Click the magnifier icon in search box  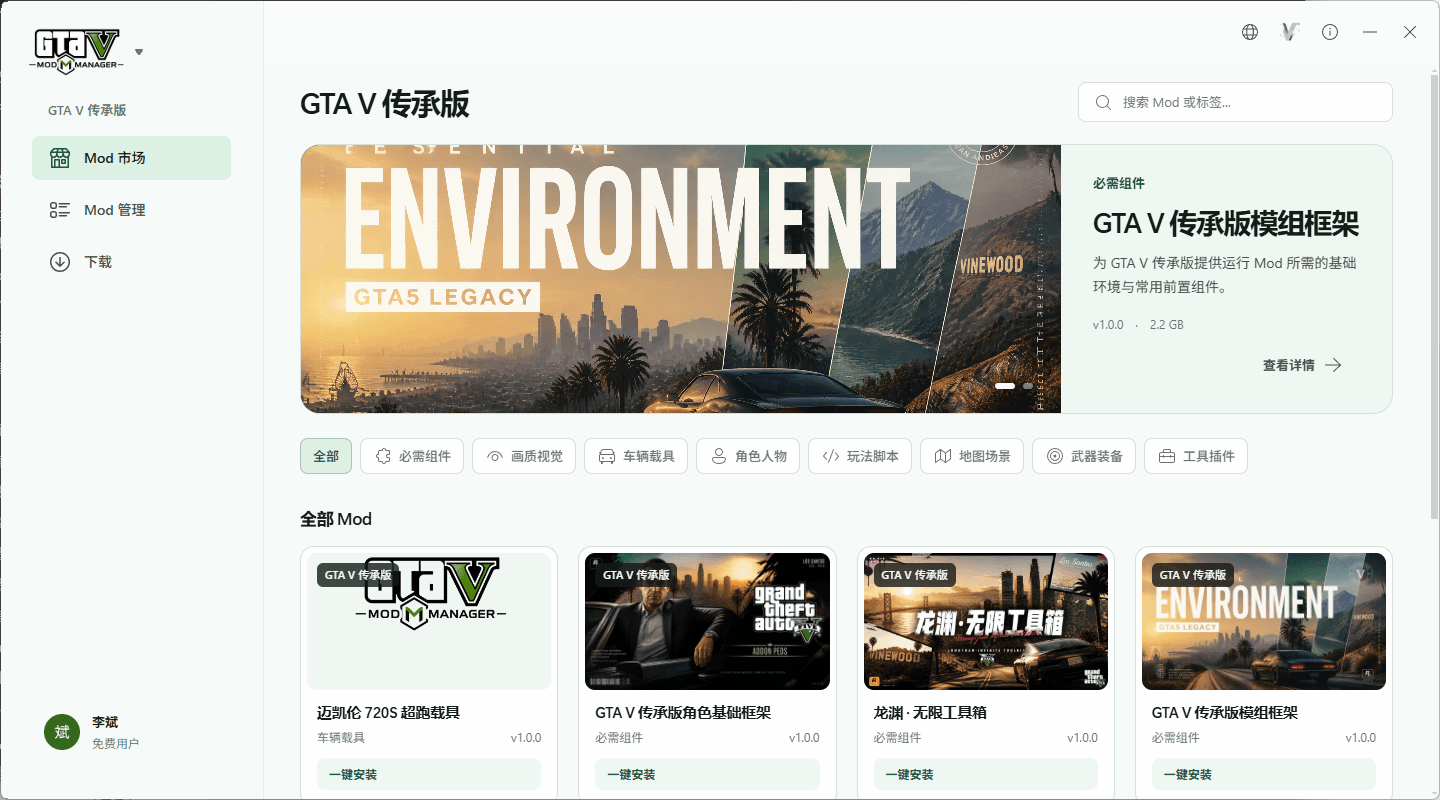[1104, 102]
